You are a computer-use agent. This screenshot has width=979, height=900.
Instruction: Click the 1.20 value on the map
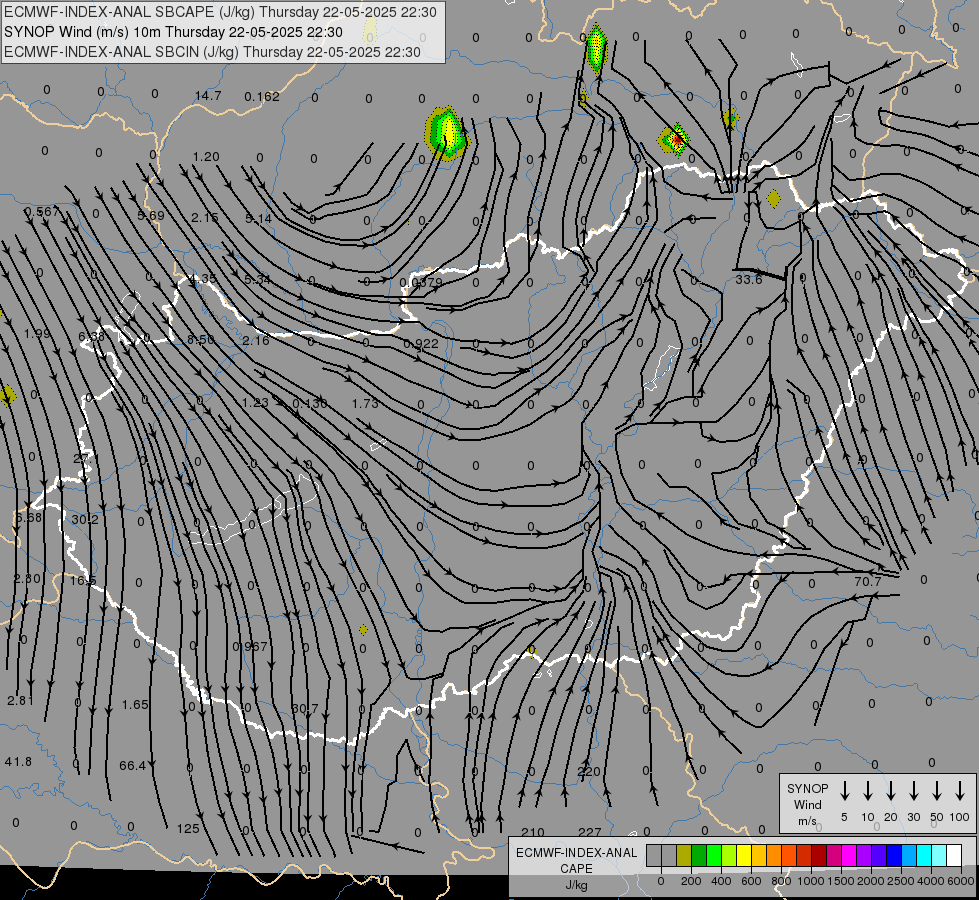(206, 156)
